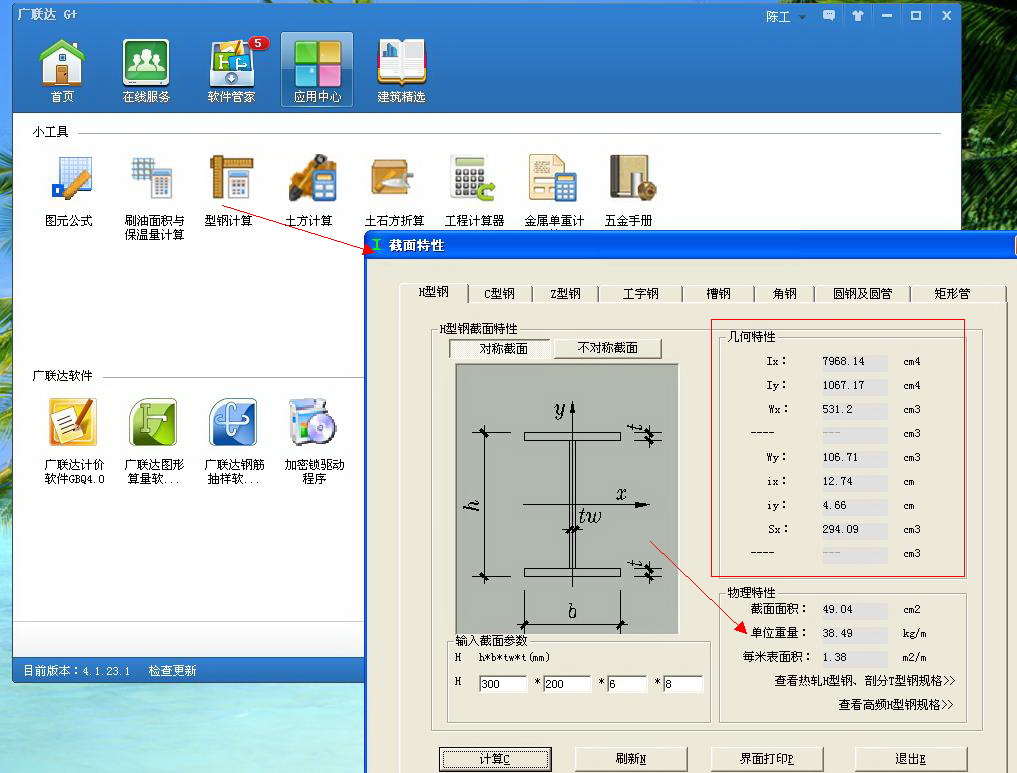Click the 截面面积 value 49.04
Image resolution: width=1017 pixels, height=773 pixels.
point(854,610)
